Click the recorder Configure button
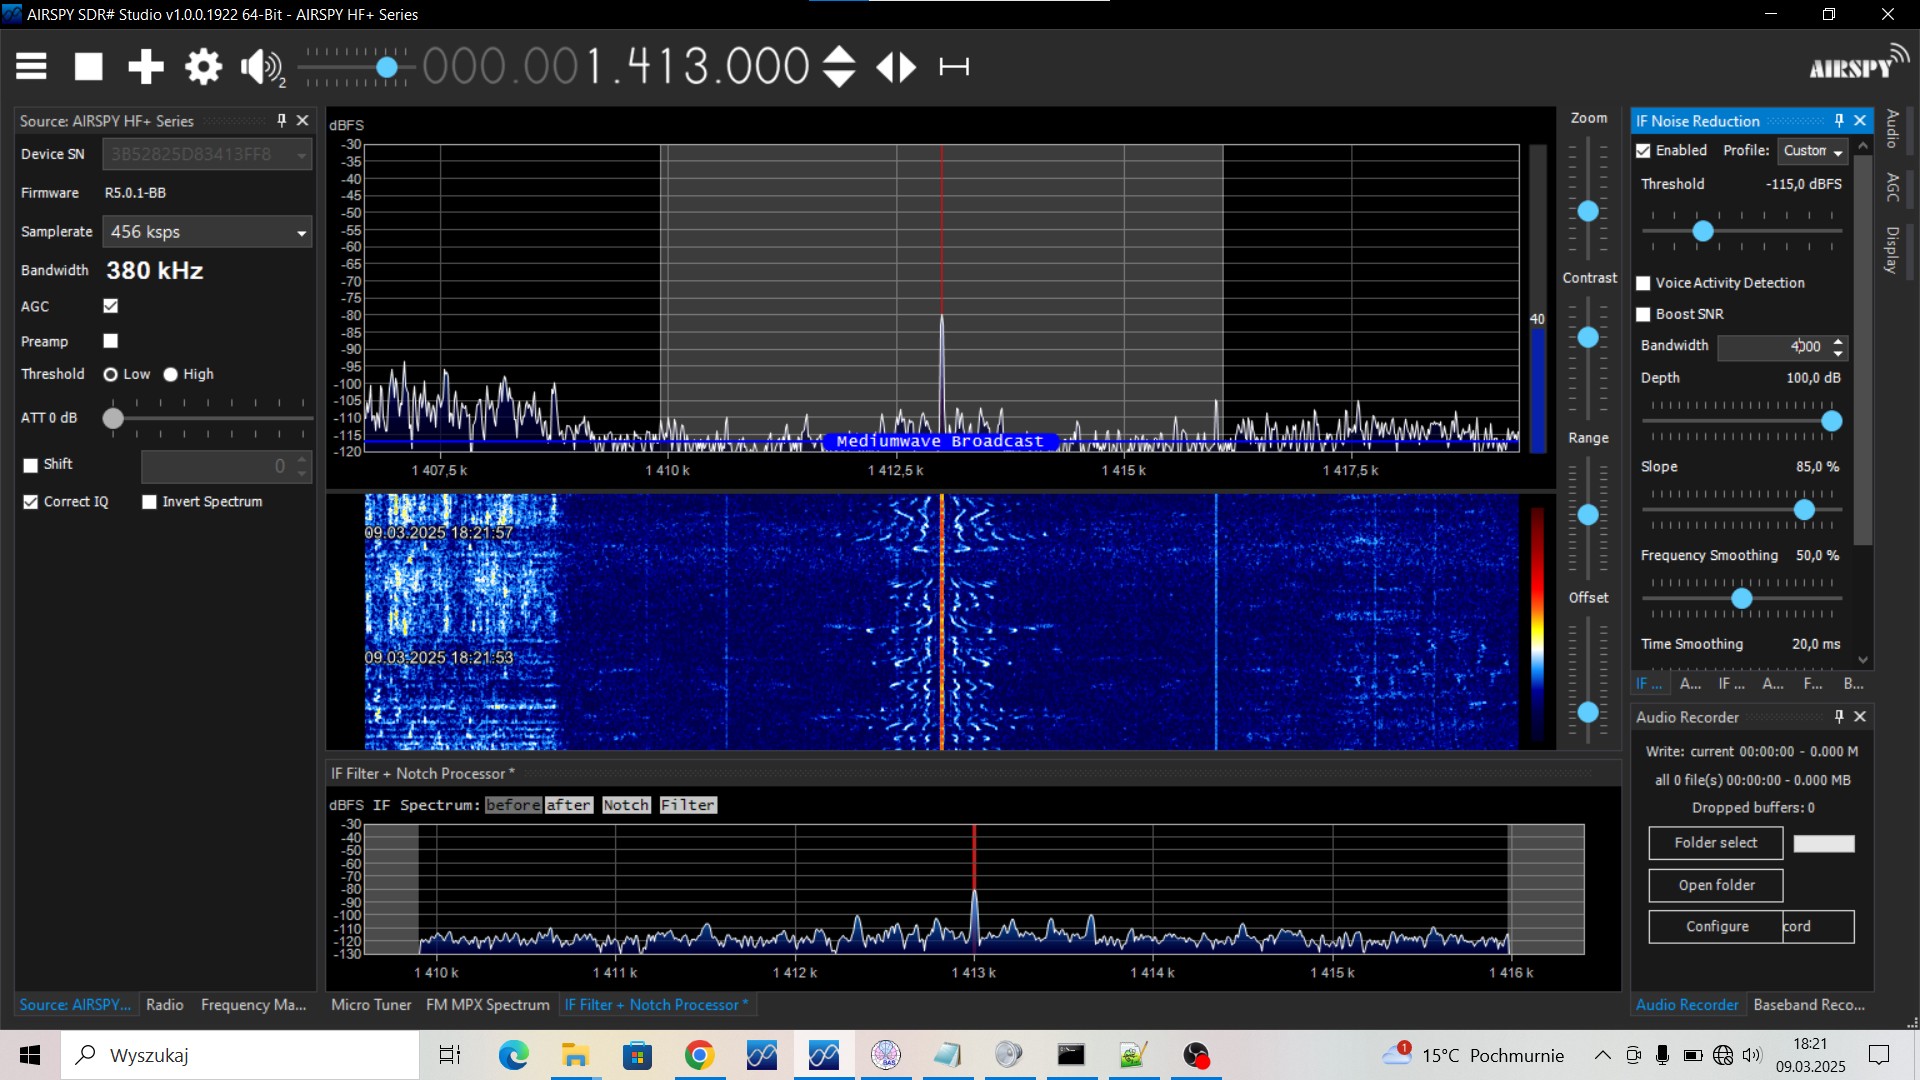Image resolution: width=1920 pixels, height=1080 pixels. (x=1716, y=927)
